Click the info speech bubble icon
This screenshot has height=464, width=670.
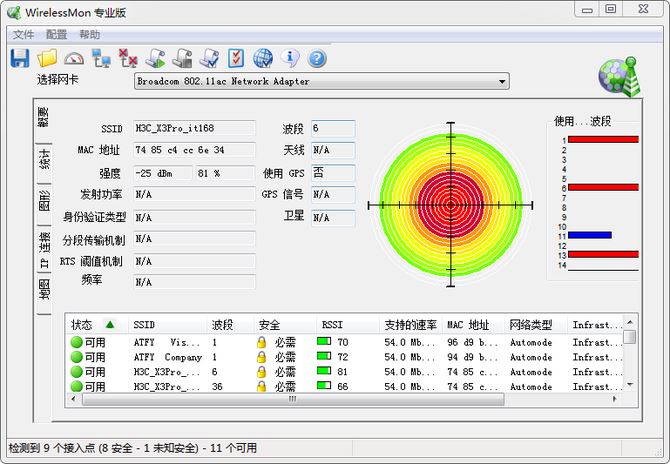(x=290, y=59)
